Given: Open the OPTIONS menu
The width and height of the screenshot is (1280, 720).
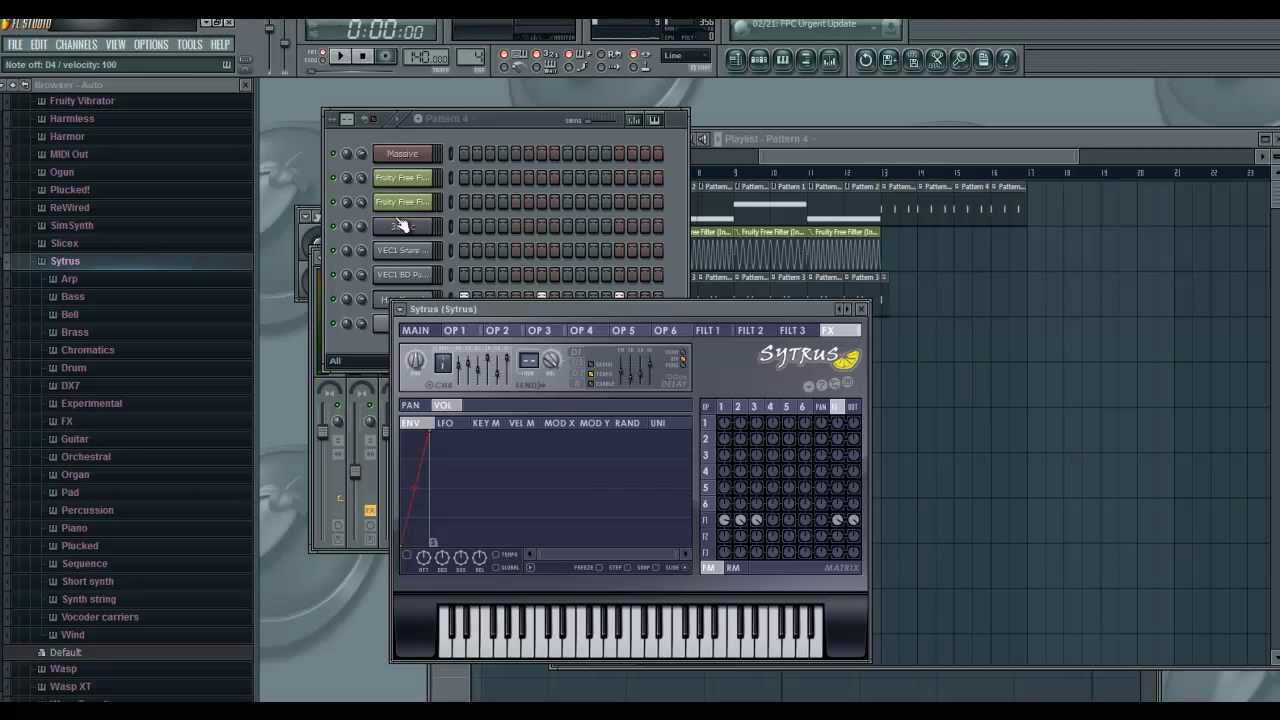Looking at the screenshot, I should (151, 45).
